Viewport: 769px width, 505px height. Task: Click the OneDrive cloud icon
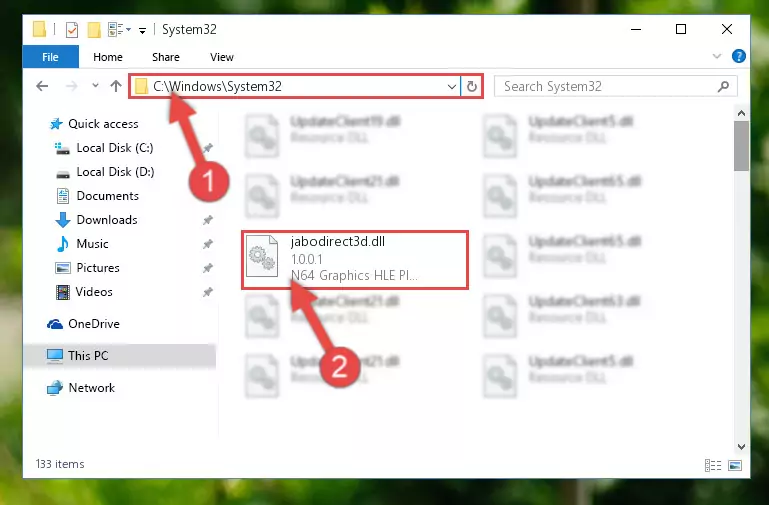(x=55, y=324)
